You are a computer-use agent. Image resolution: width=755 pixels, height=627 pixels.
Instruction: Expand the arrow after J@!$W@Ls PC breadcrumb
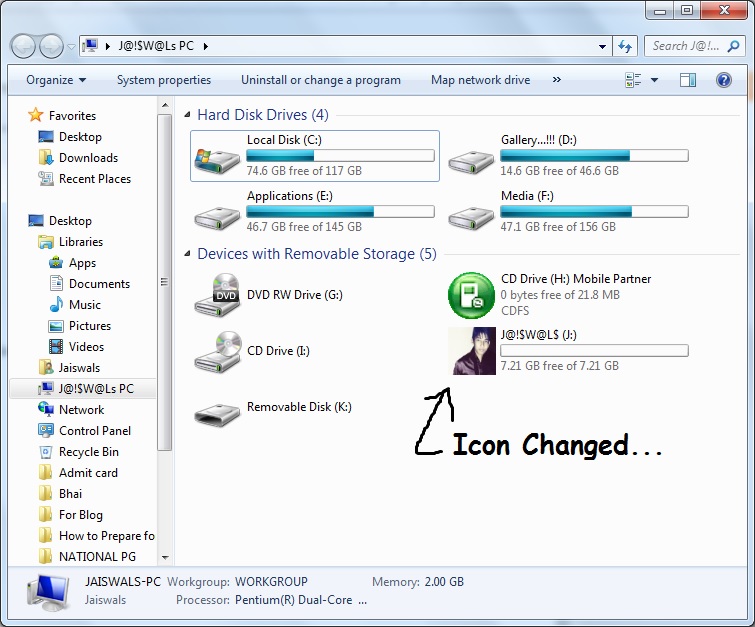(x=206, y=46)
